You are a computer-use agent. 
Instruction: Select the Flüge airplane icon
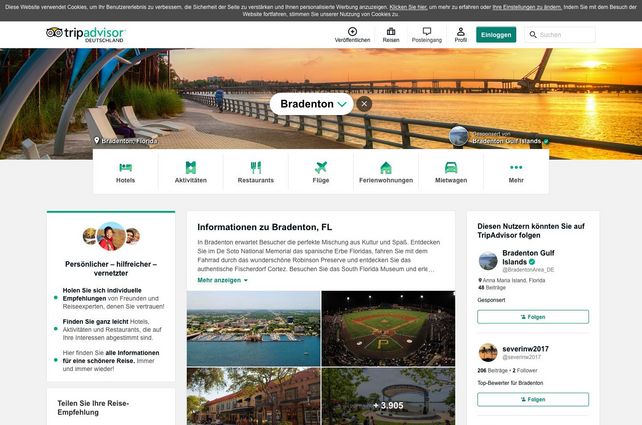pos(320,167)
